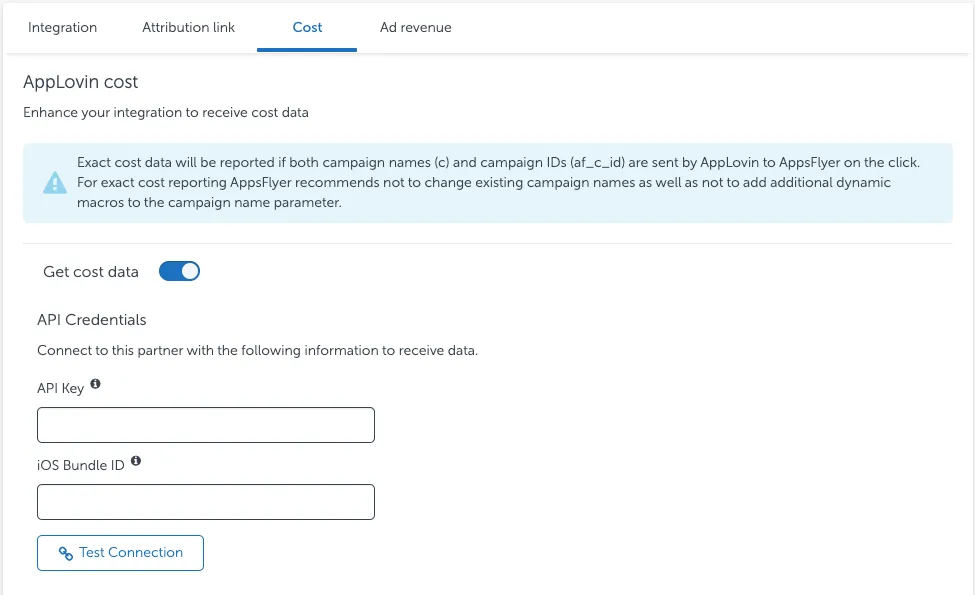The width and height of the screenshot is (975, 595).
Task: Go to the Ad revenue tab
Action: click(415, 27)
